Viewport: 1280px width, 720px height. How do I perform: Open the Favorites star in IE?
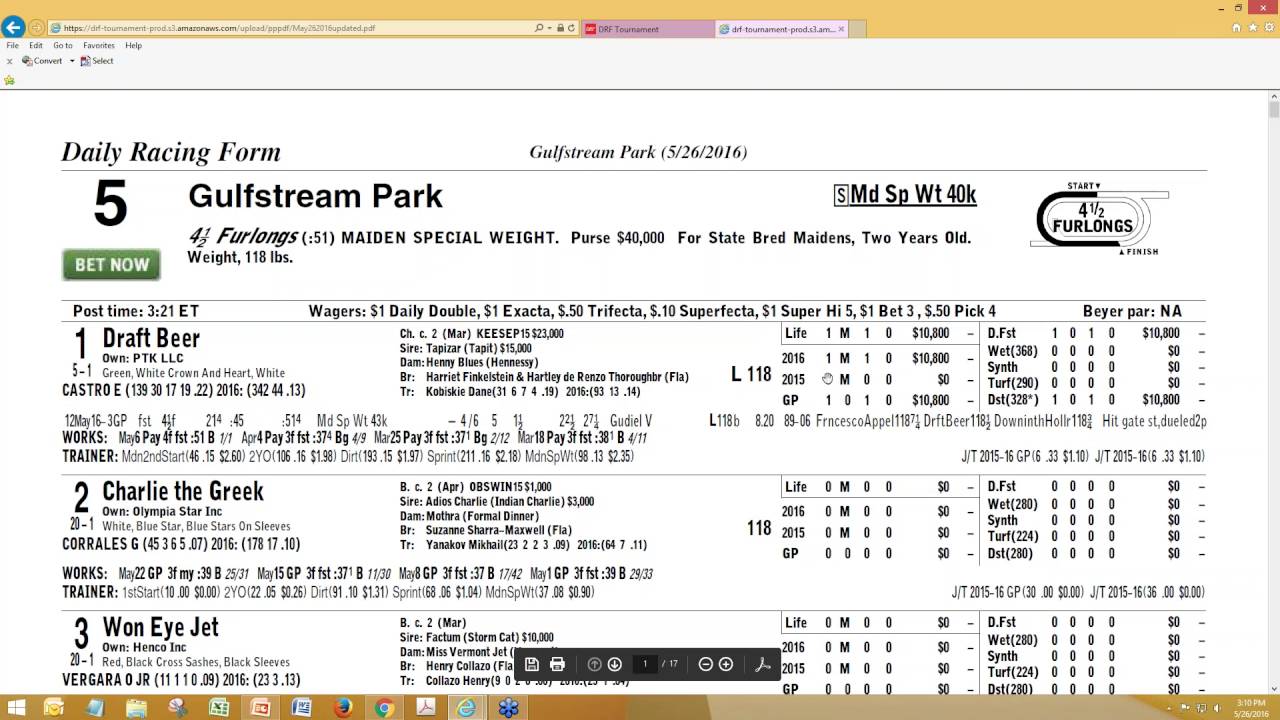1252,28
